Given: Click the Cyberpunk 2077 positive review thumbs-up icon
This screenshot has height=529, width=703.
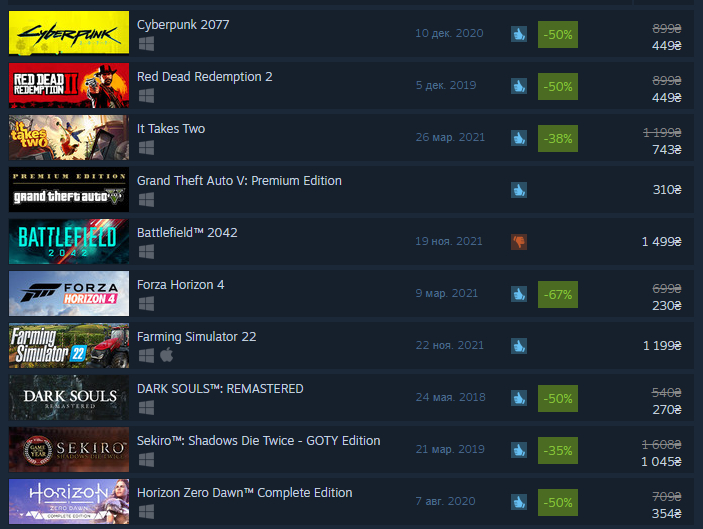Looking at the screenshot, I should 519,34.
